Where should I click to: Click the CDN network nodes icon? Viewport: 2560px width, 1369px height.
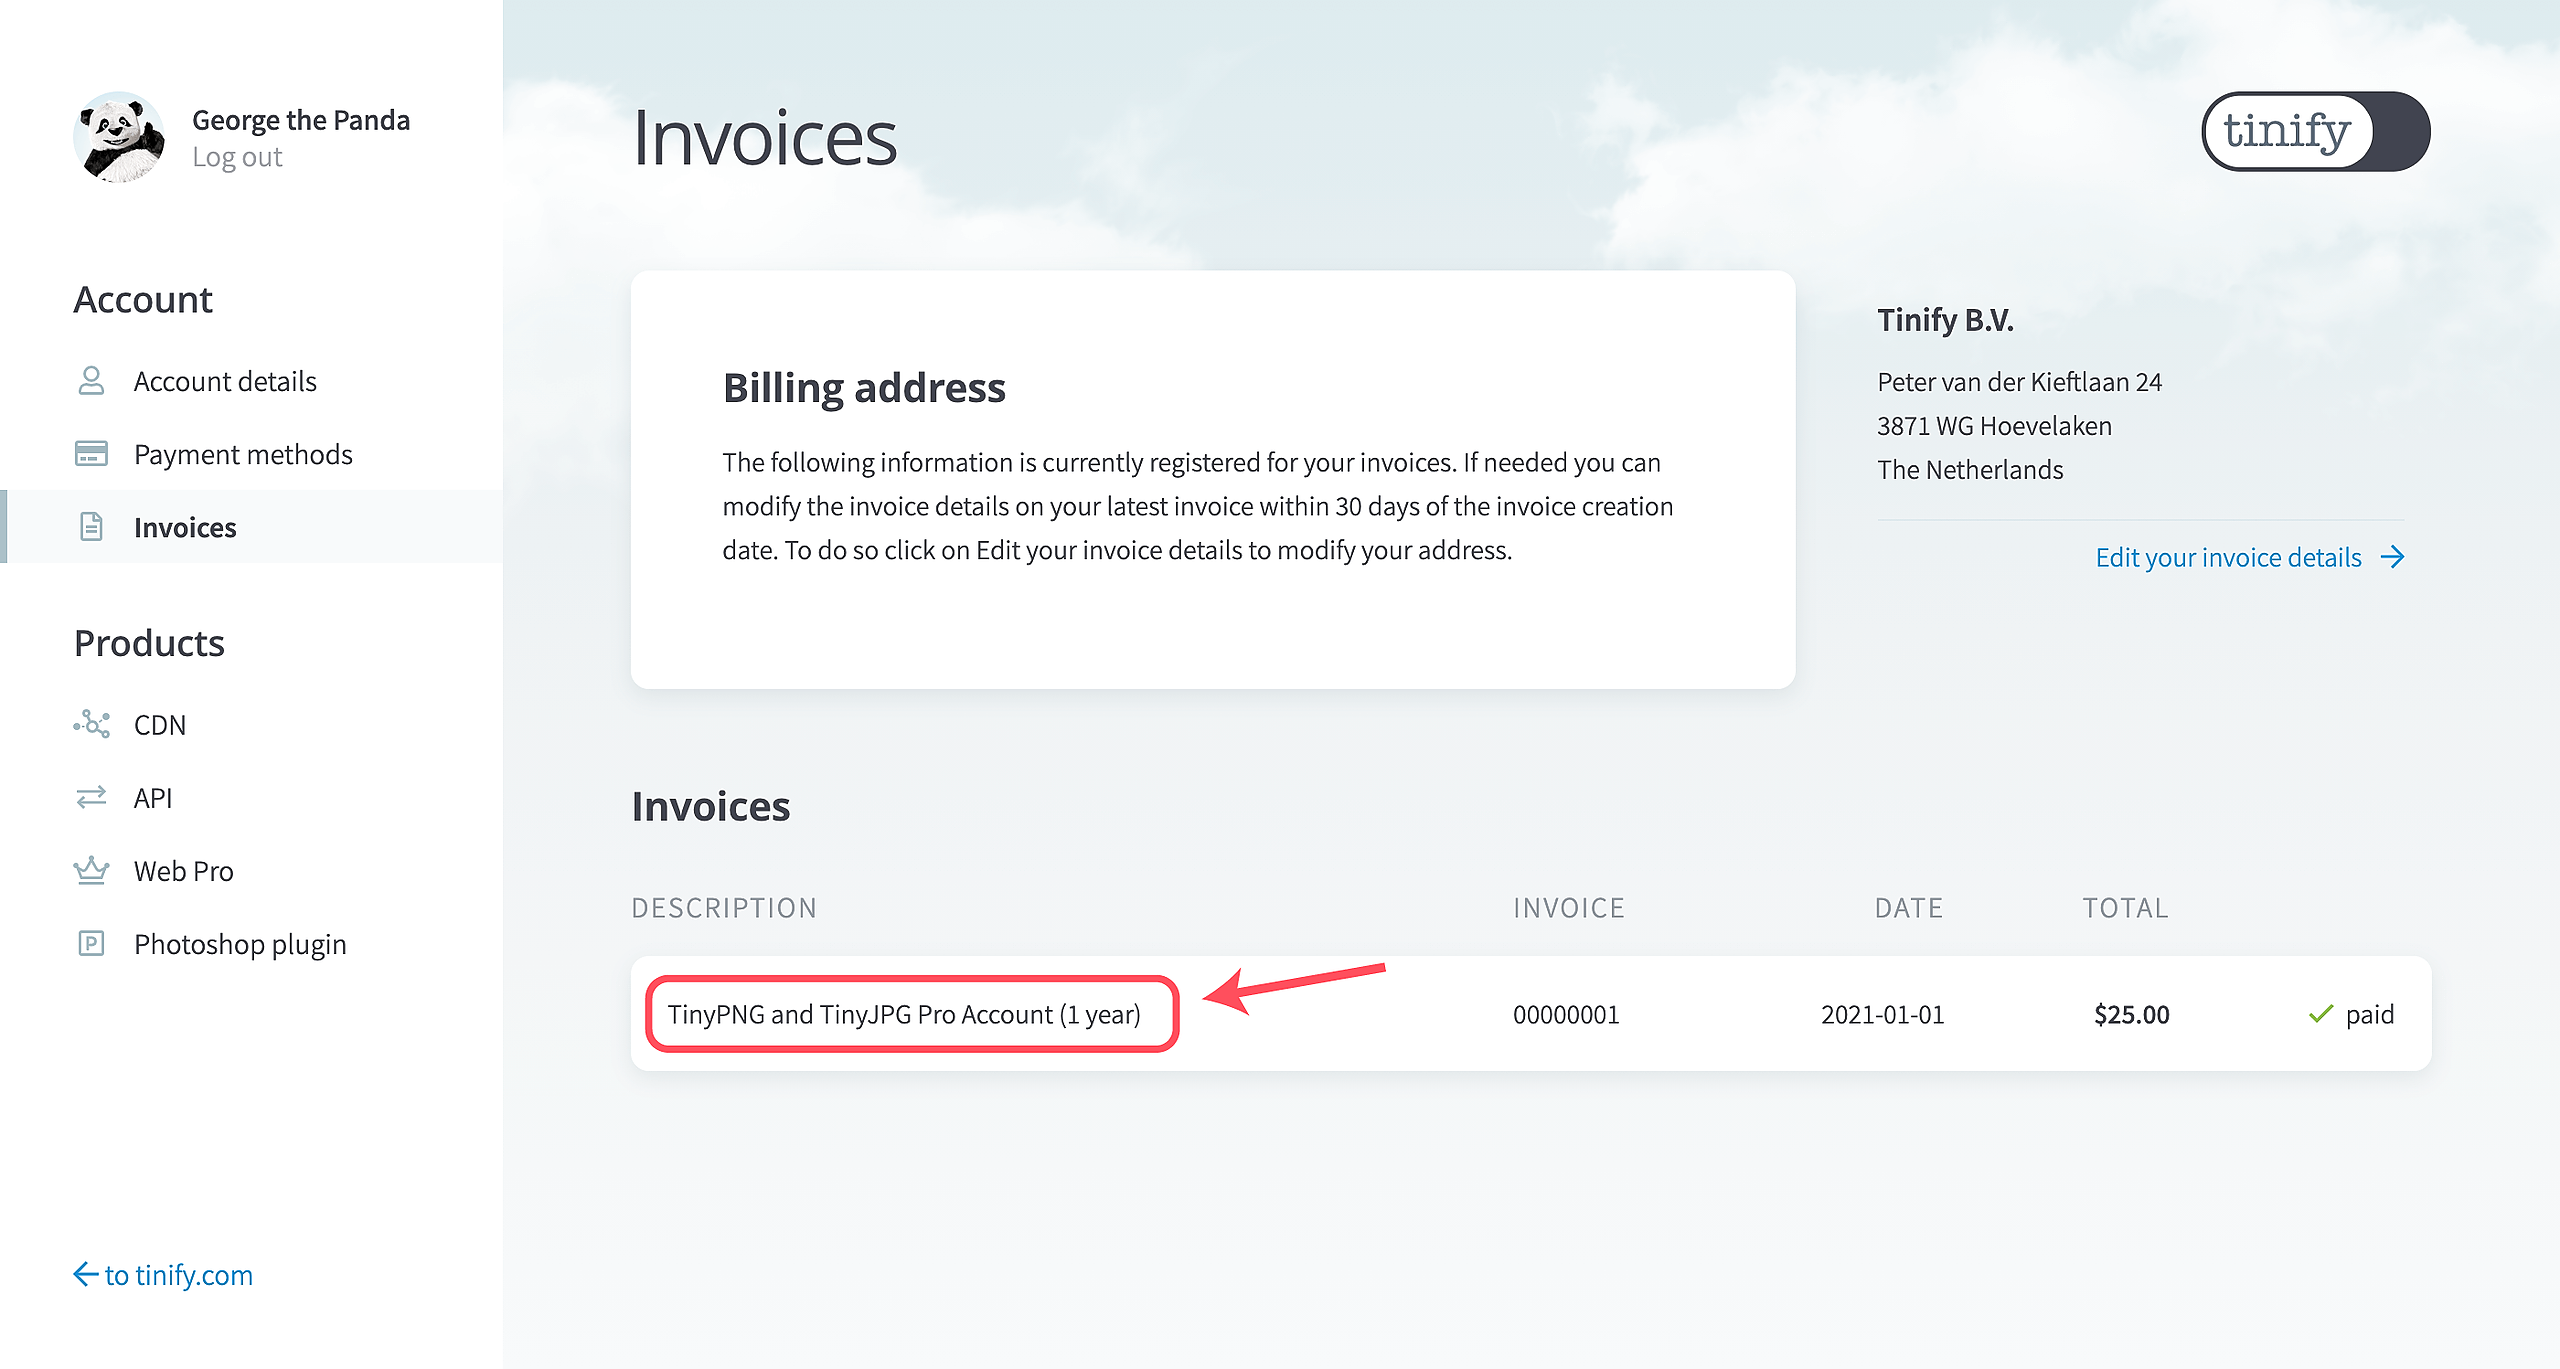coord(91,724)
